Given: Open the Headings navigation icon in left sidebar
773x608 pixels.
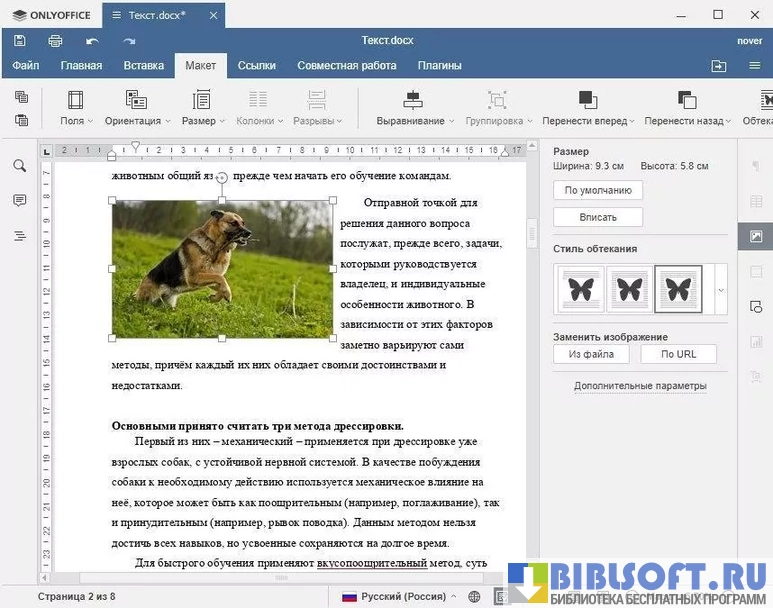Looking at the screenshot, I should click(x=20, y=236).
